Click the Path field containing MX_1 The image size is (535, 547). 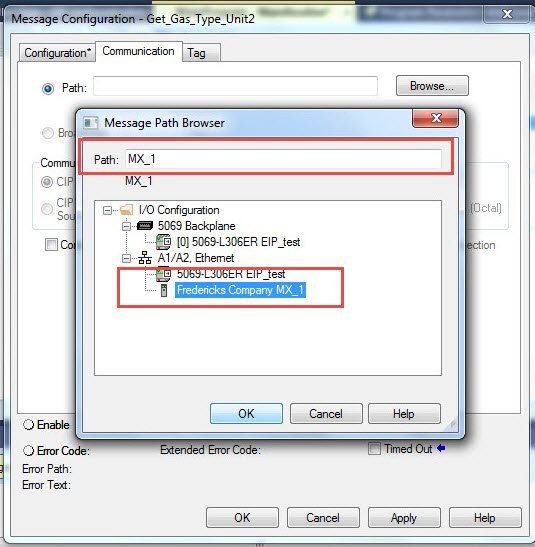pyautogui.click(x=283, y=159)
